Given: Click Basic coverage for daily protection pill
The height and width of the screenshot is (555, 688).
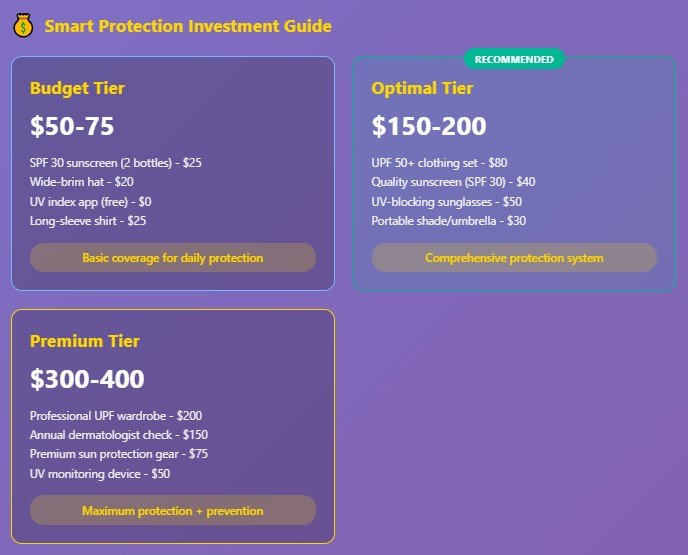Looking at the screenshot, I should click(173, 258).
